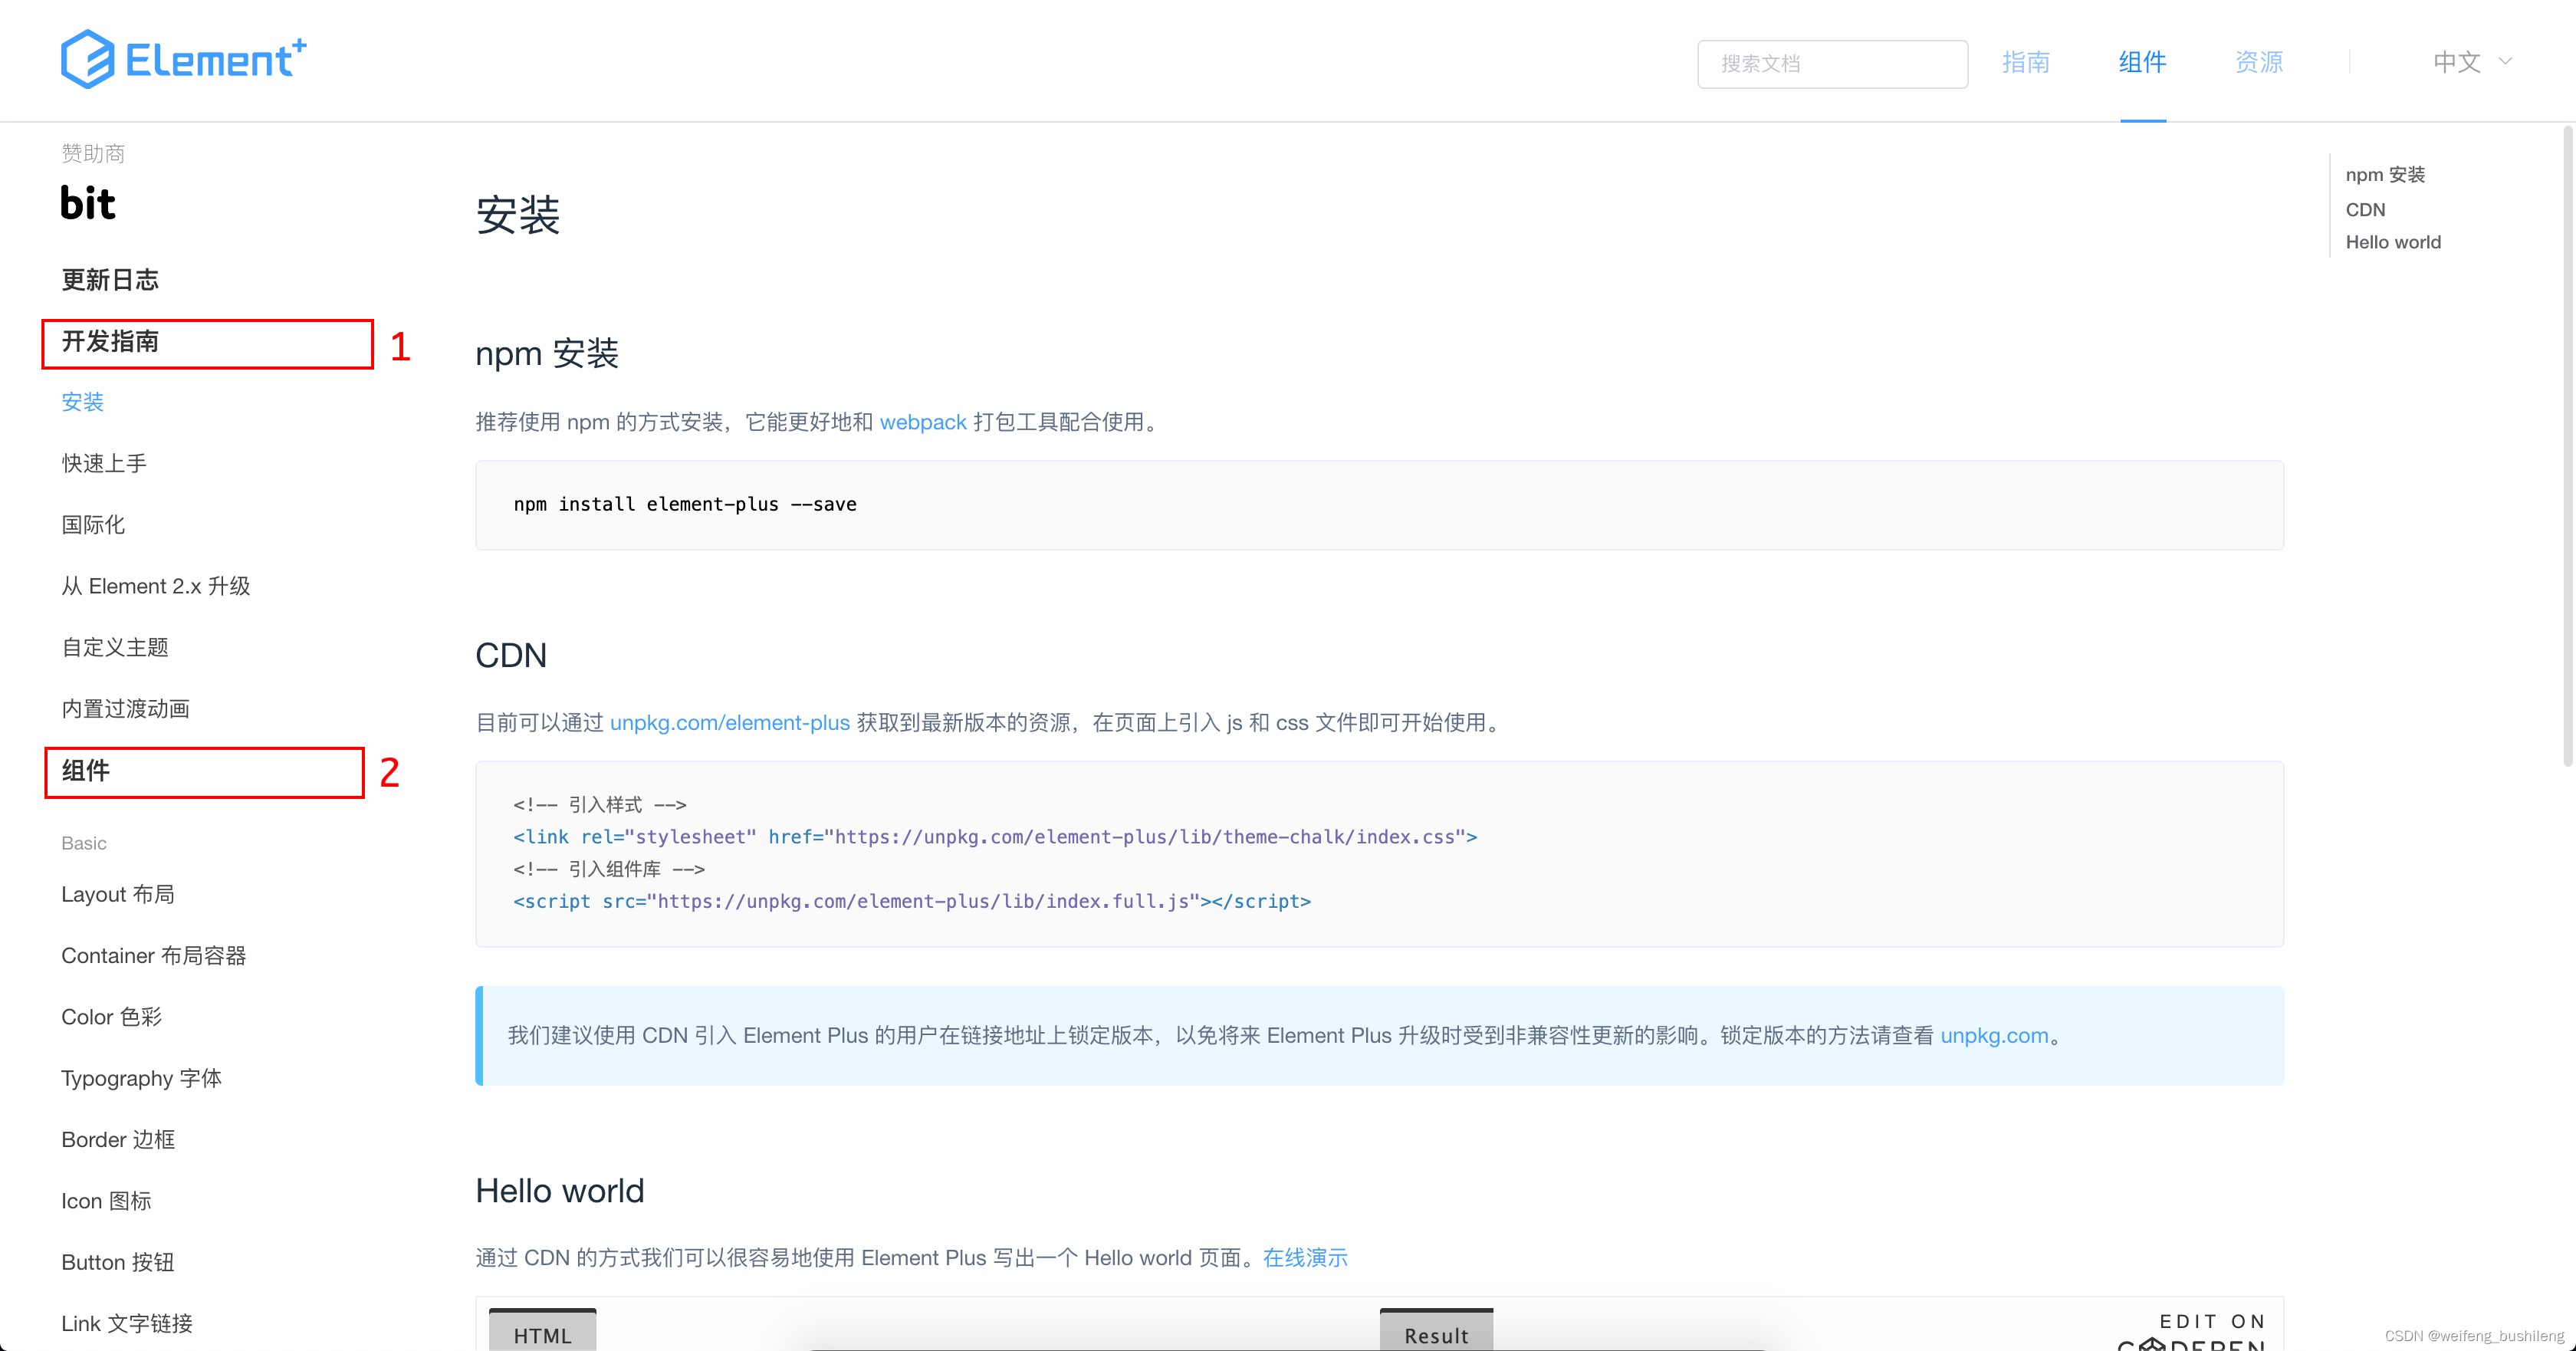Open 更新日志 in sidebar
Image resolution: width=2576 pixels, height=1351 pixels.
coord(110,280)
